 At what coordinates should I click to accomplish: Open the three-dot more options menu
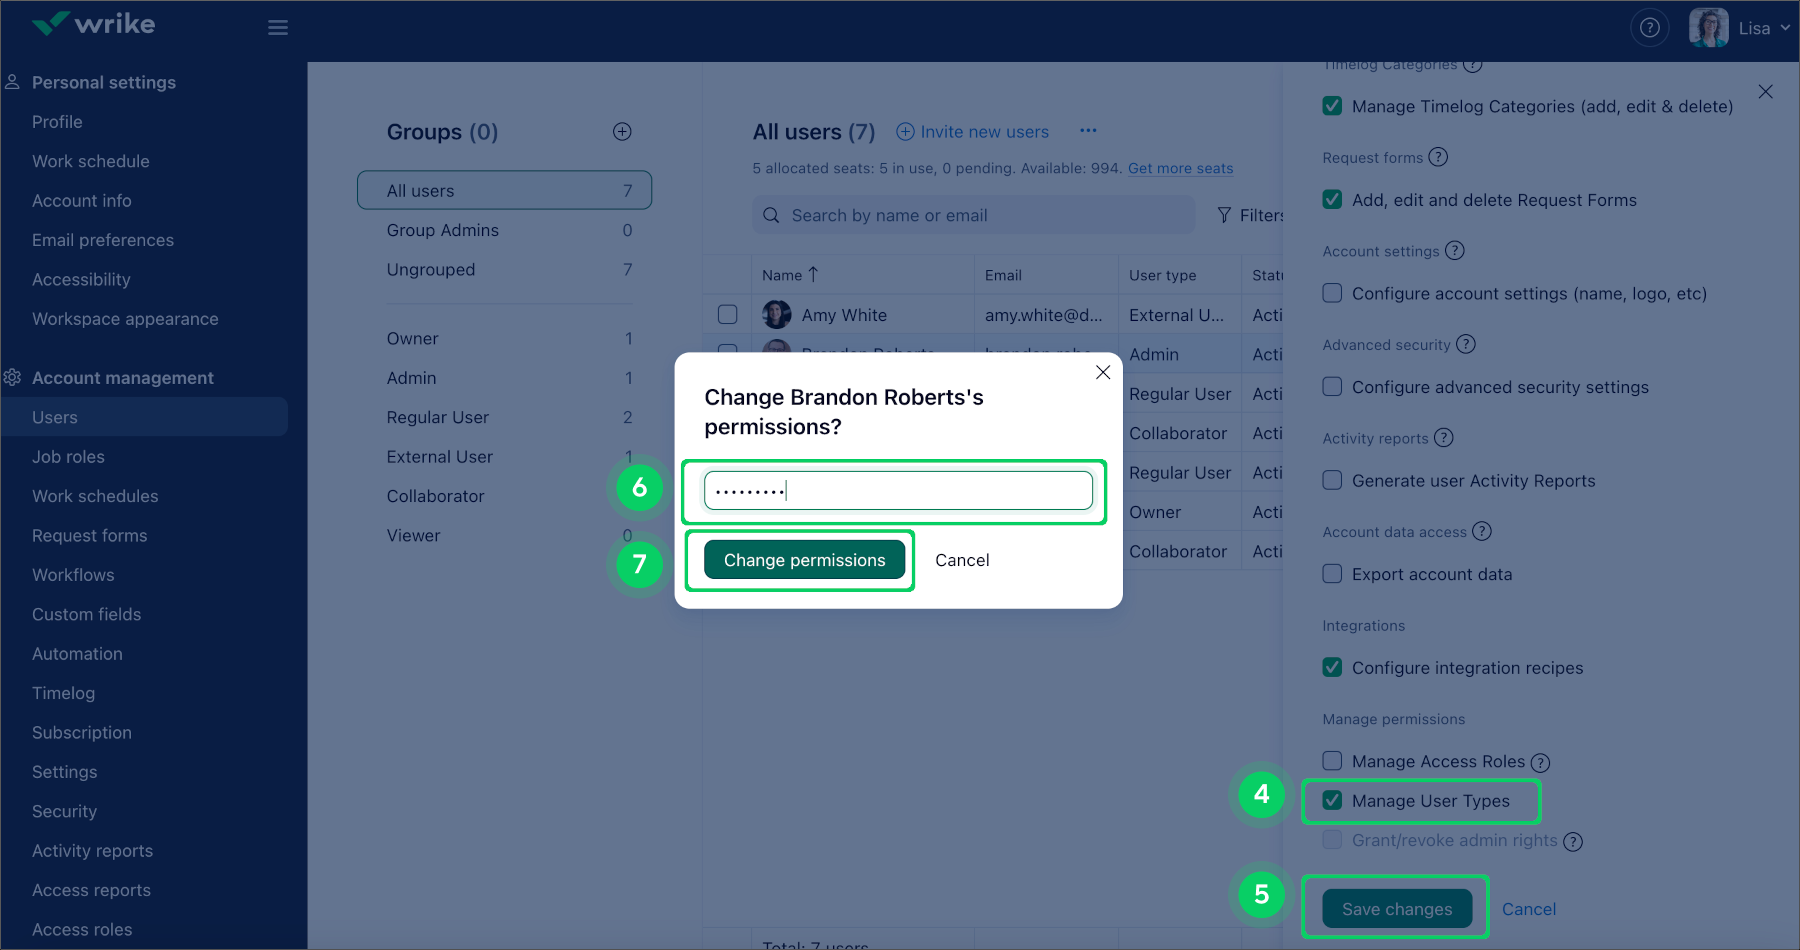[1088, 130]
